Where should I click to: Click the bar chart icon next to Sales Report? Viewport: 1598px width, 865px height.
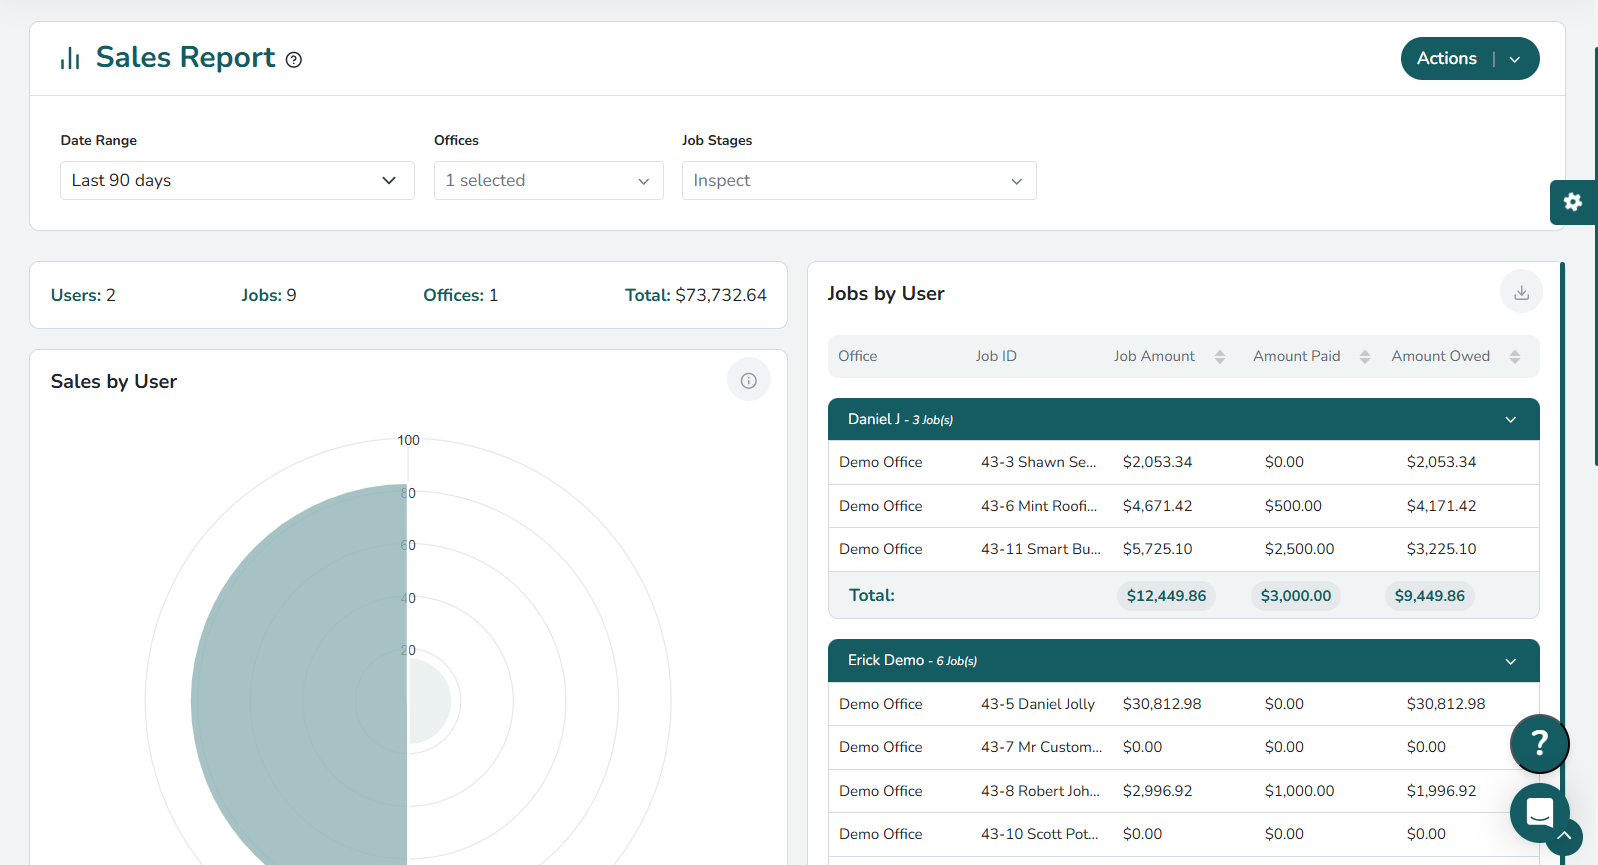pyautogui.click(x=70, y=59)
